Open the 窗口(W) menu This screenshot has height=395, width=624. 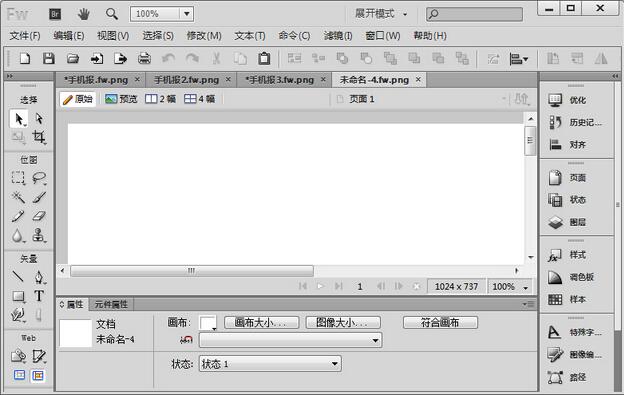[383, 36]
